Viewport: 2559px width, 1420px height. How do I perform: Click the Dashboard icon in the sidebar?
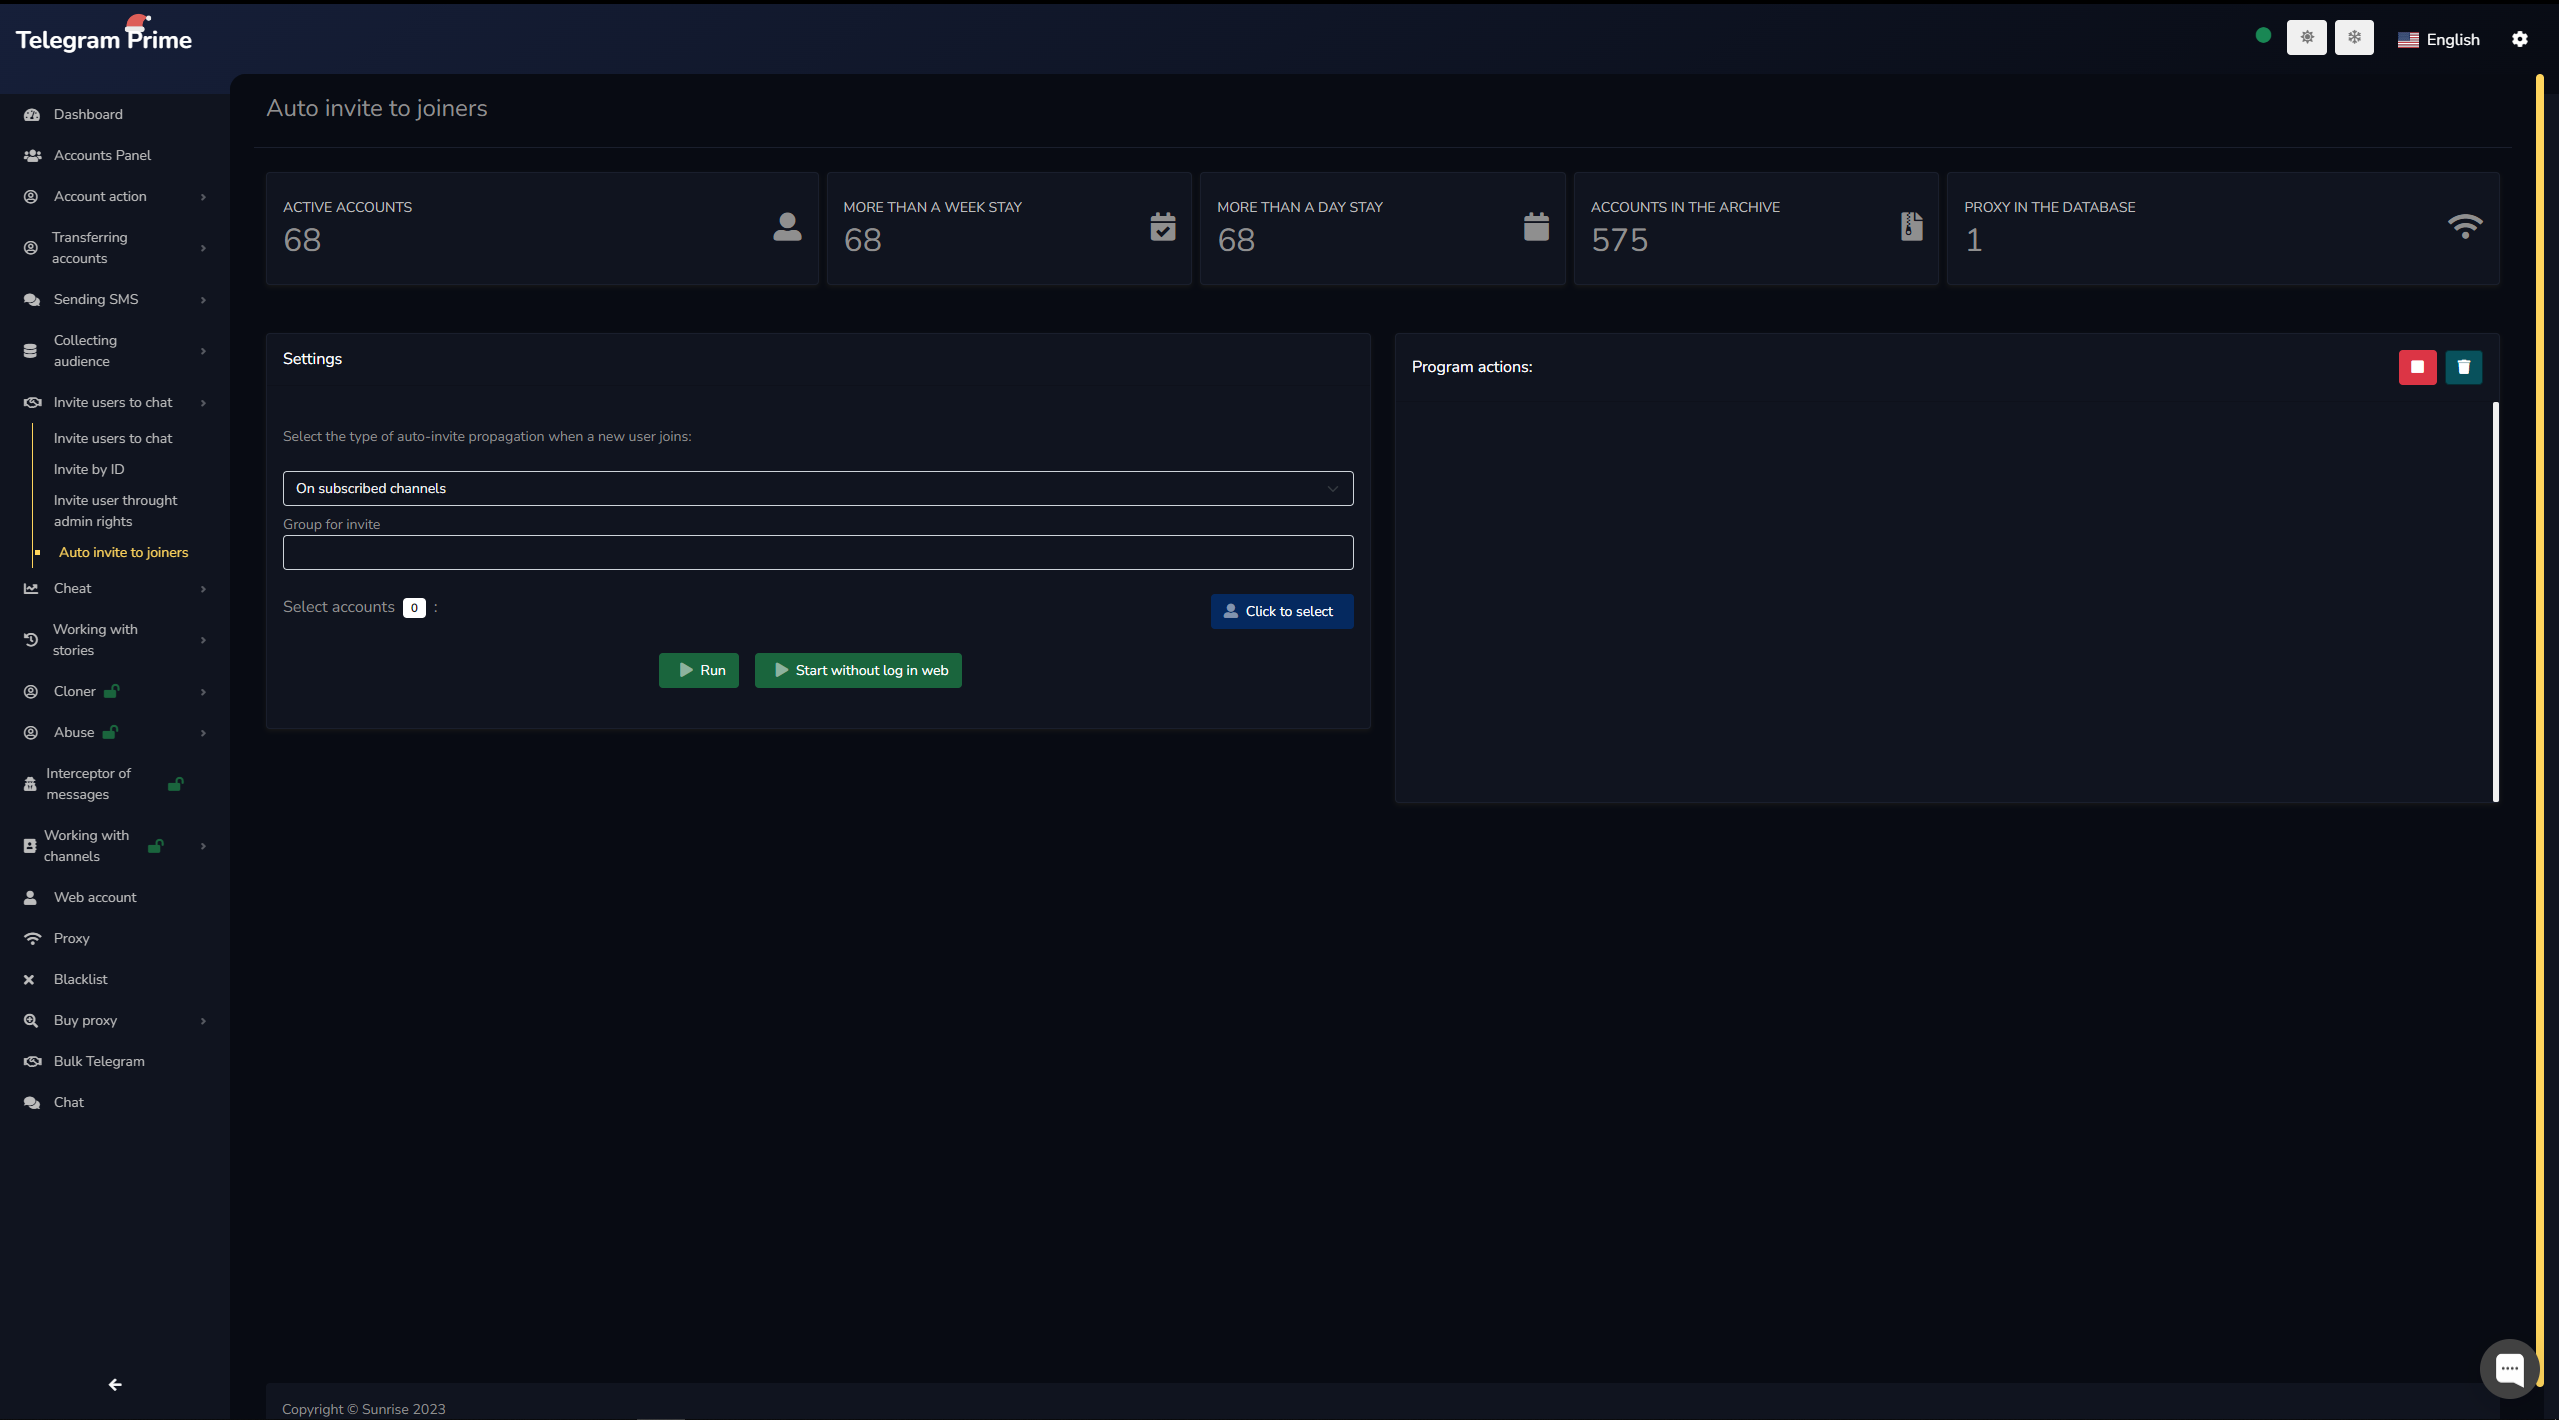click(x=31, y=114)
